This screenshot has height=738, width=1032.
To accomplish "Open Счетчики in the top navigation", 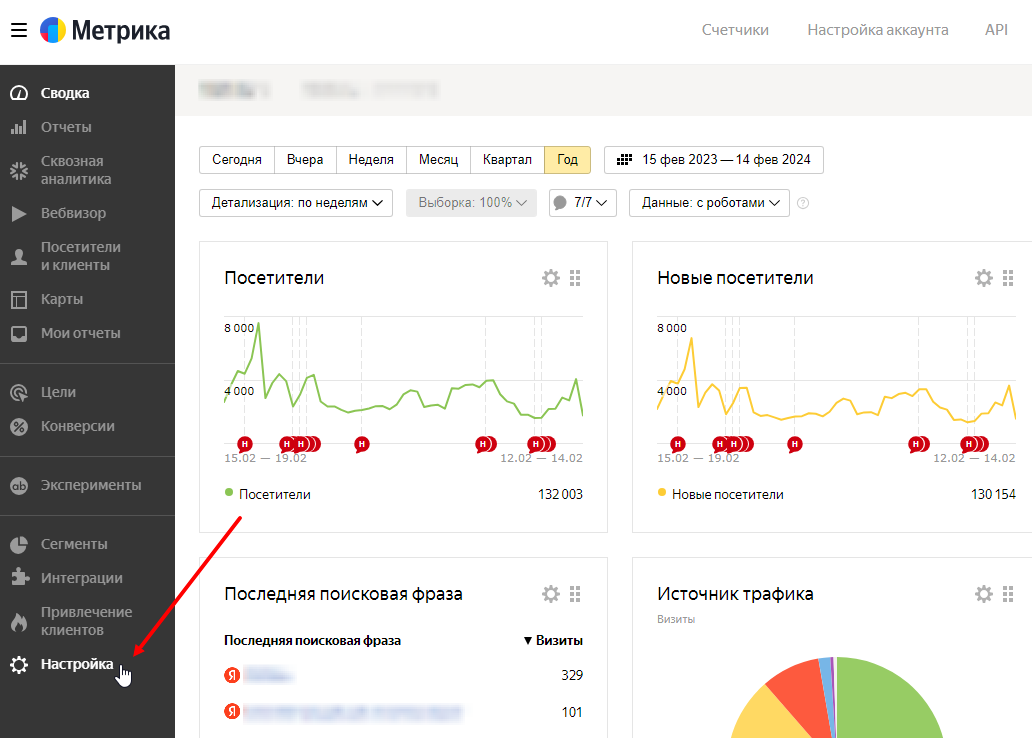I will [x=735, y=30].
